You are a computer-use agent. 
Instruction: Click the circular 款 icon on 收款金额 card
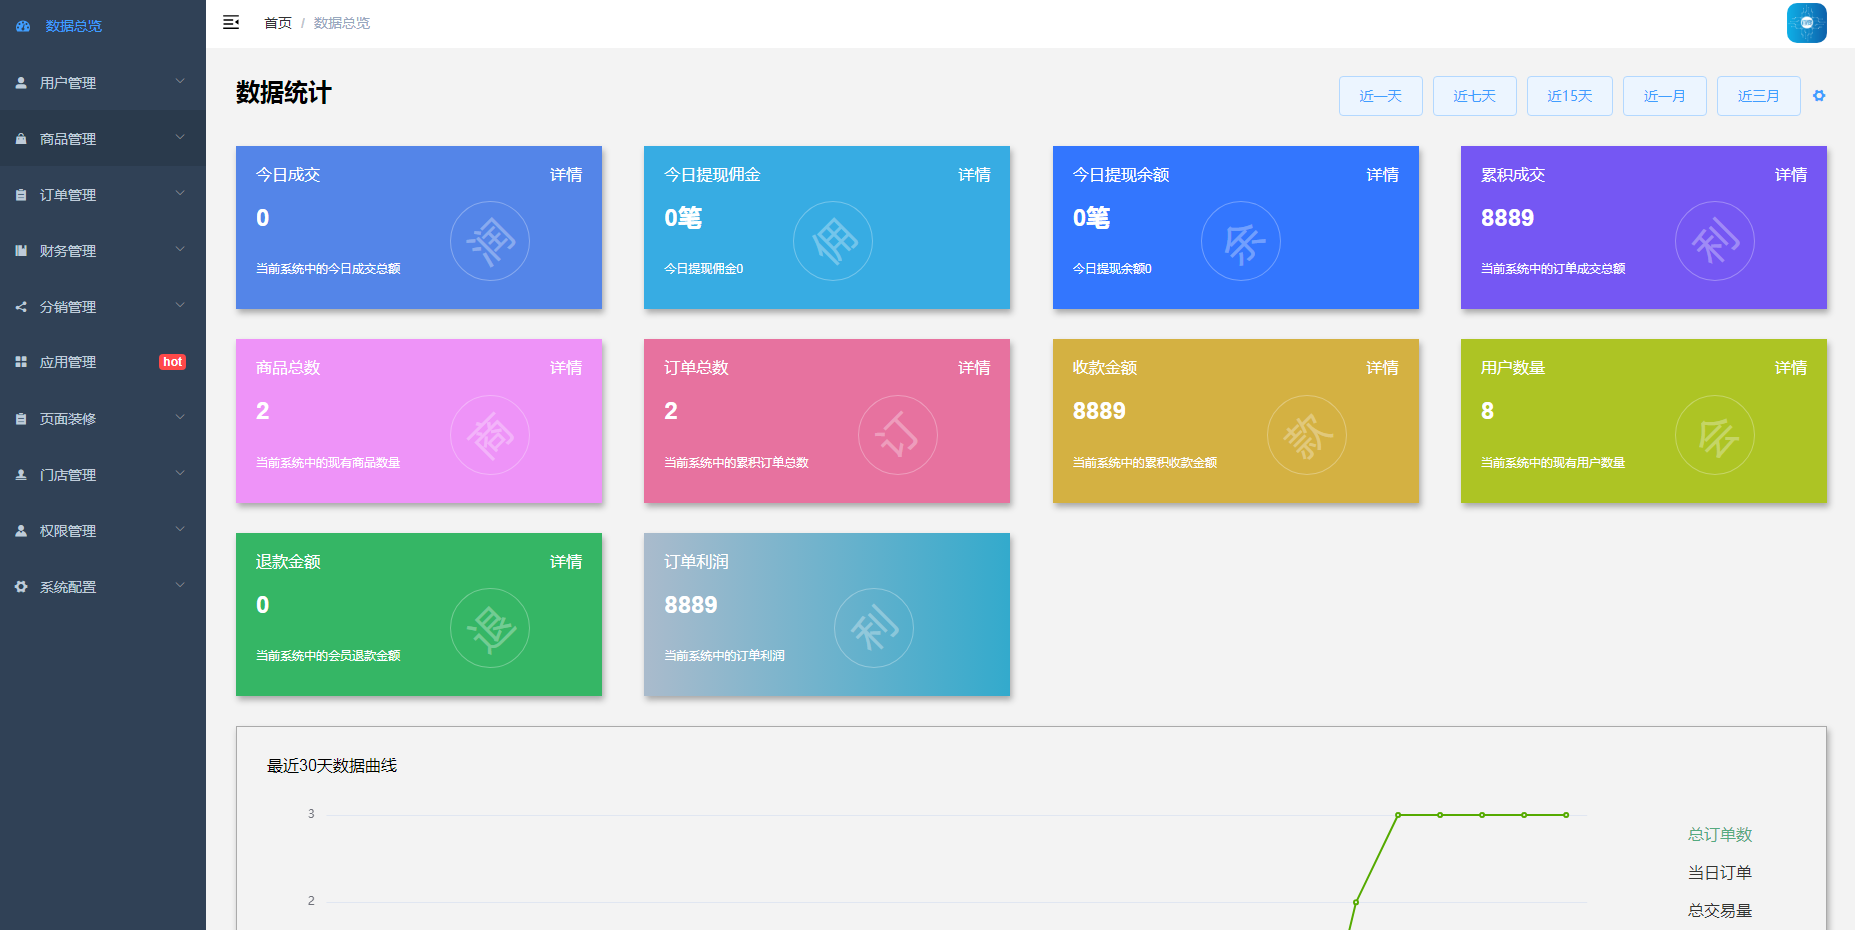(1306, 435)
